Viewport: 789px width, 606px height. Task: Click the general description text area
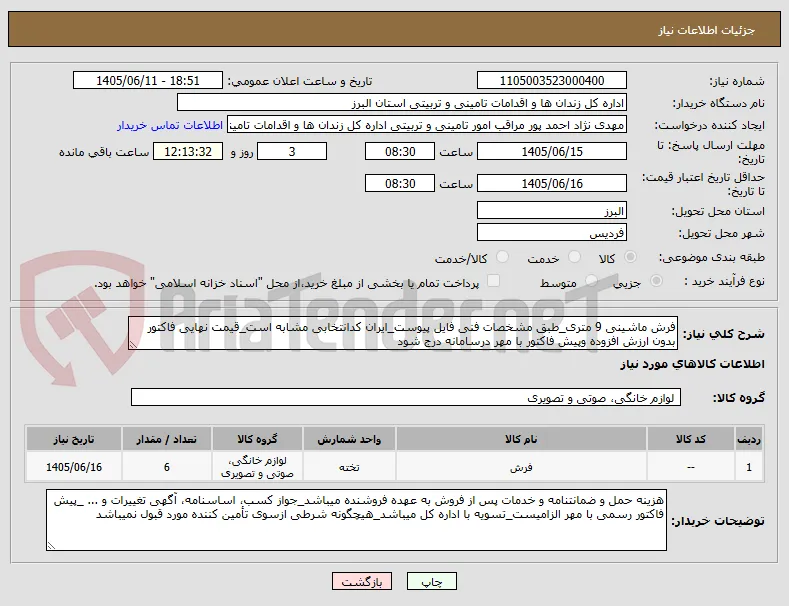tap(403, 333)
